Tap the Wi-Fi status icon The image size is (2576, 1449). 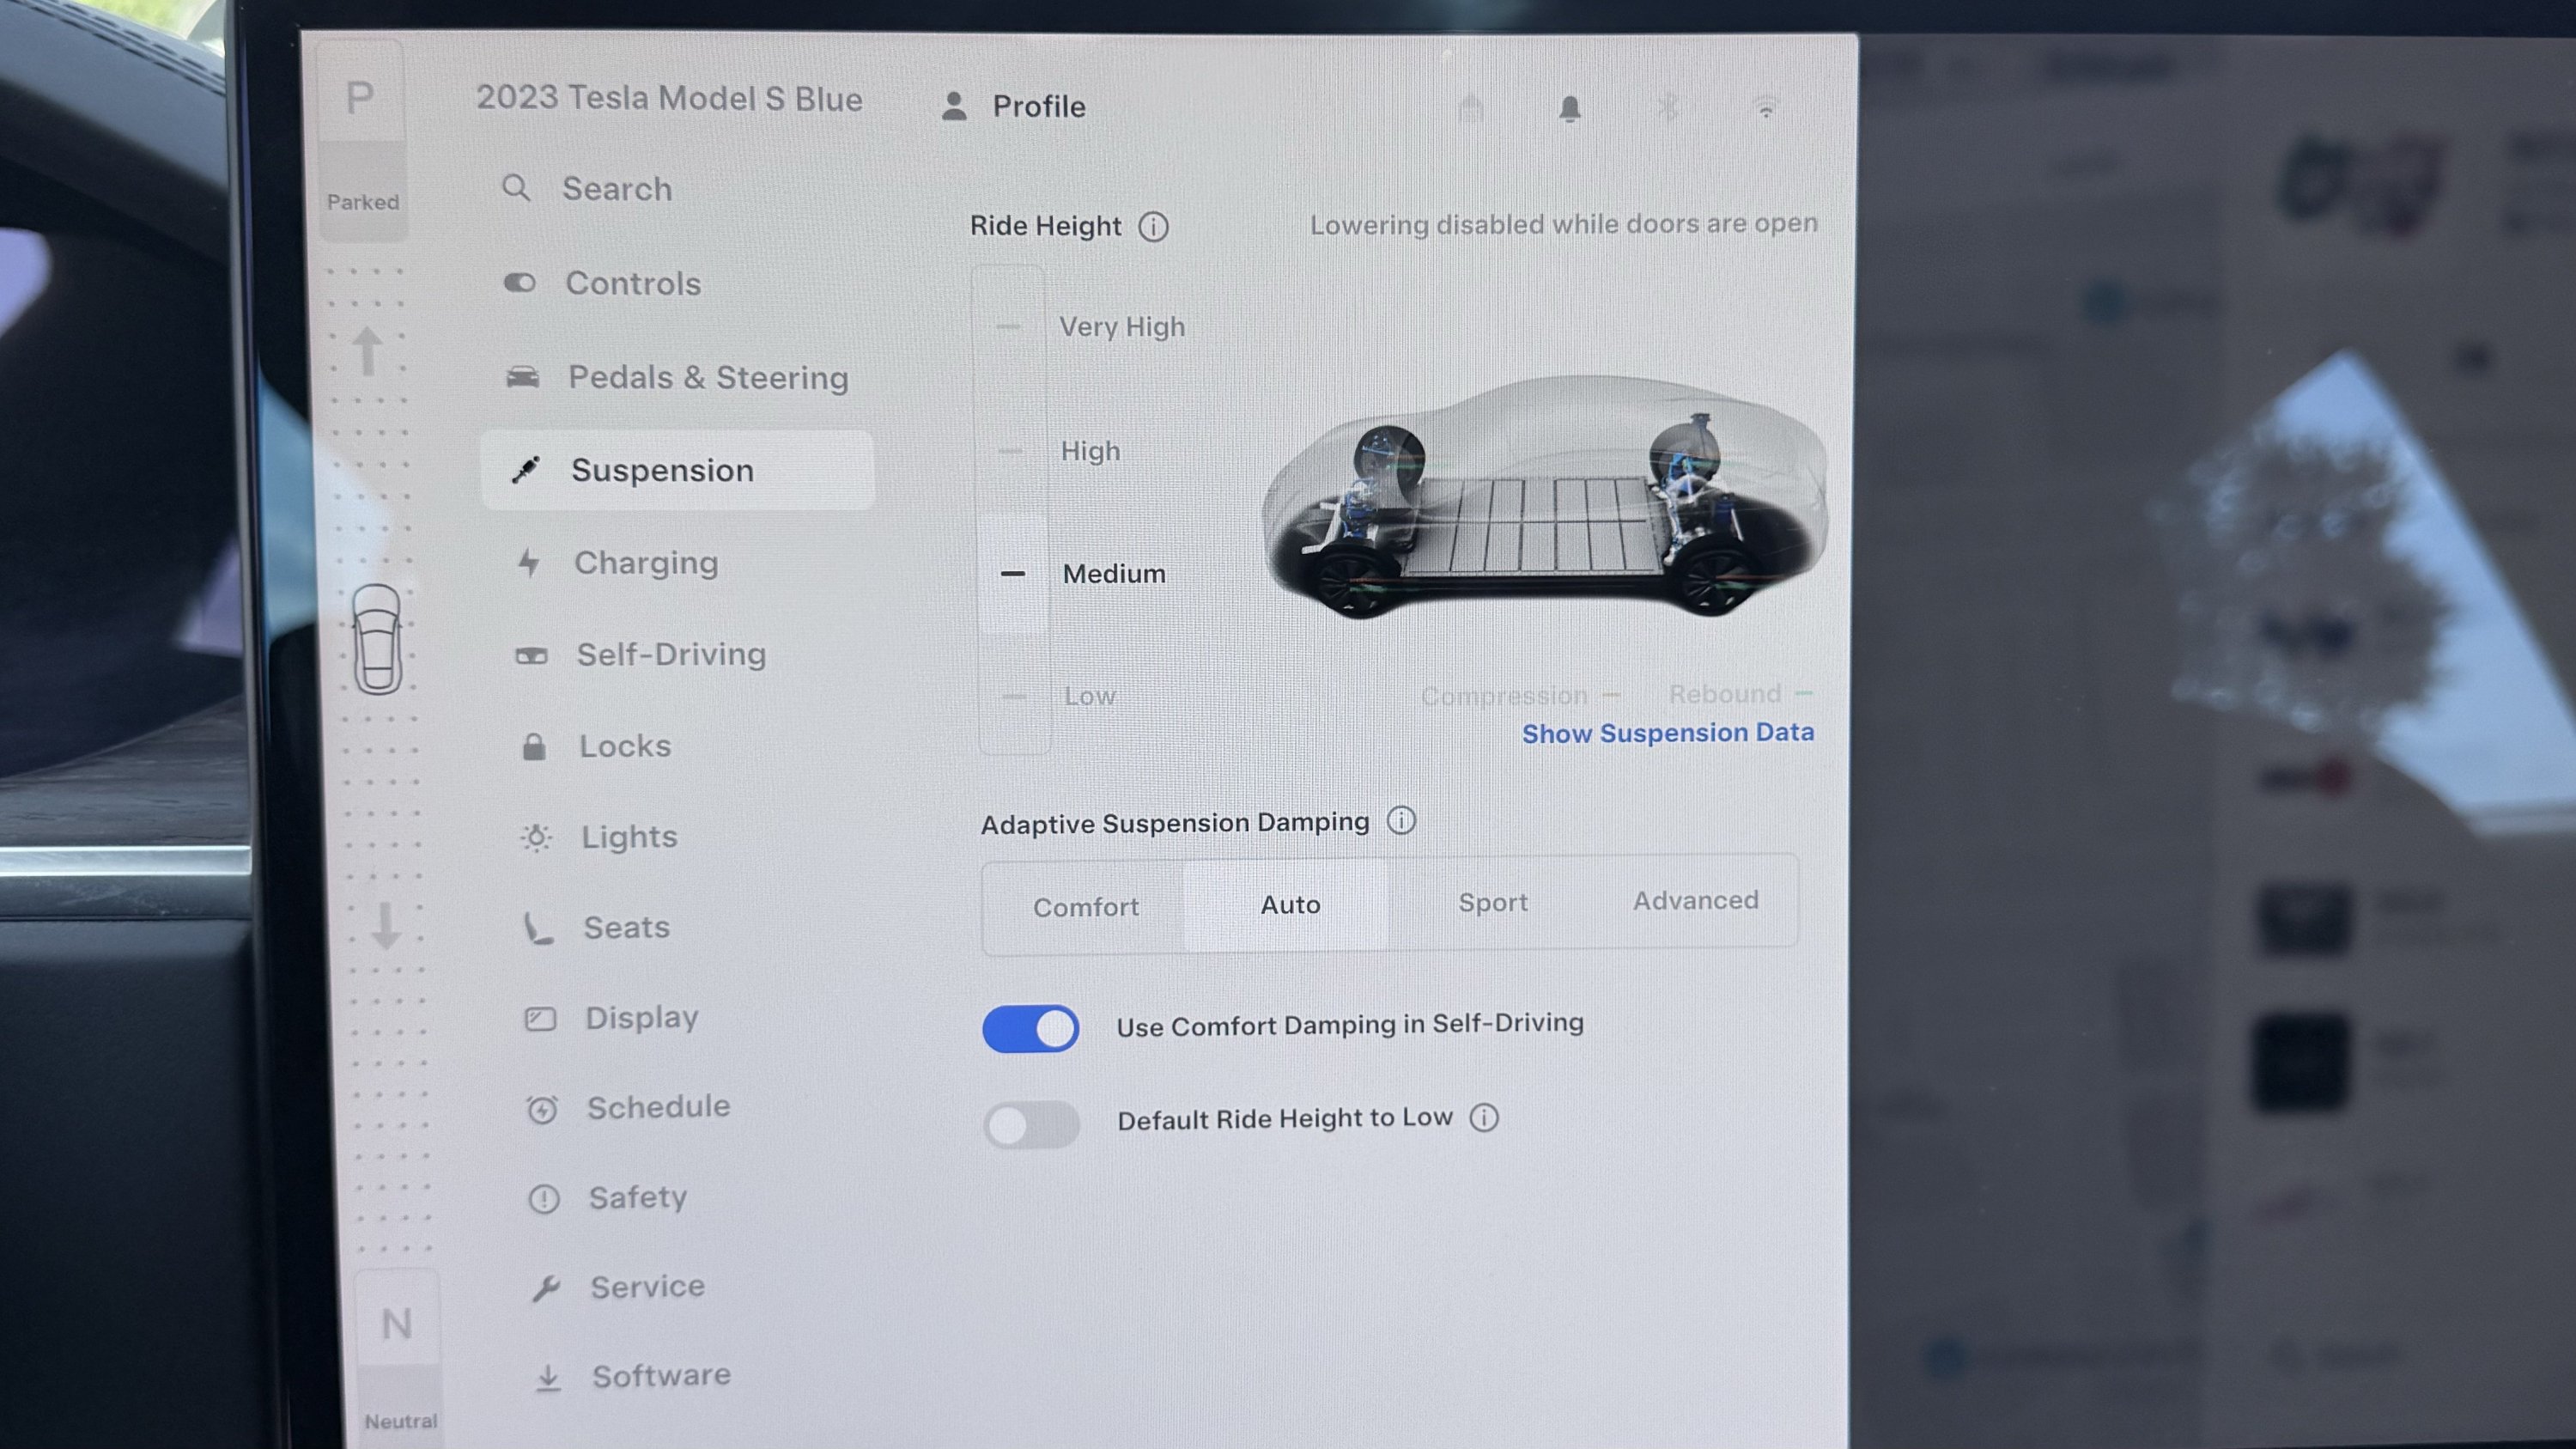[1766, 107]
